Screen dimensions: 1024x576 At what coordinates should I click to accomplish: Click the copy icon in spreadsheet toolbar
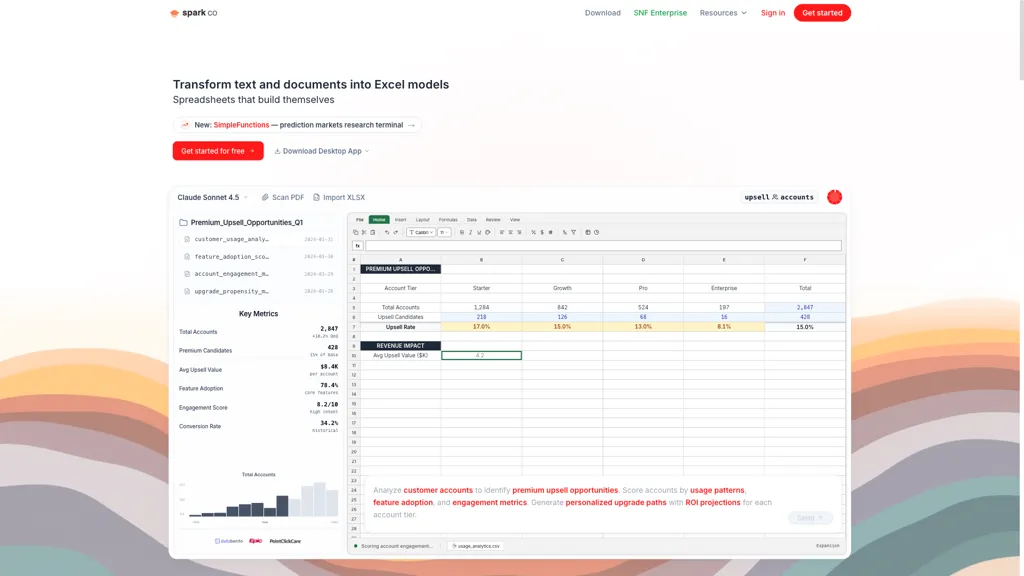click(355, 232)
